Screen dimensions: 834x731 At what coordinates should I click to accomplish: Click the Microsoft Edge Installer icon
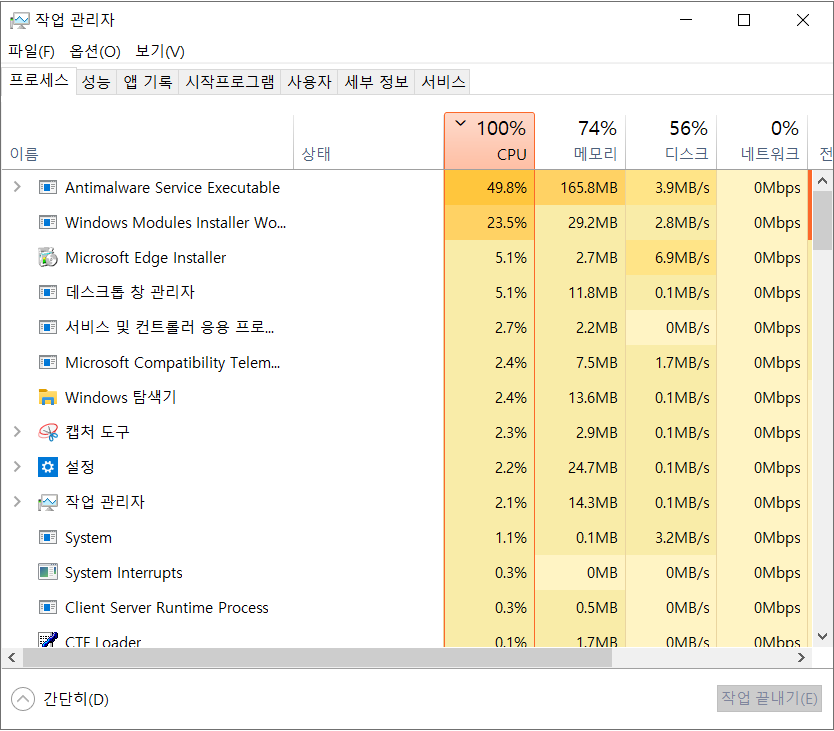pyautogui.click(x=48, y=257)
